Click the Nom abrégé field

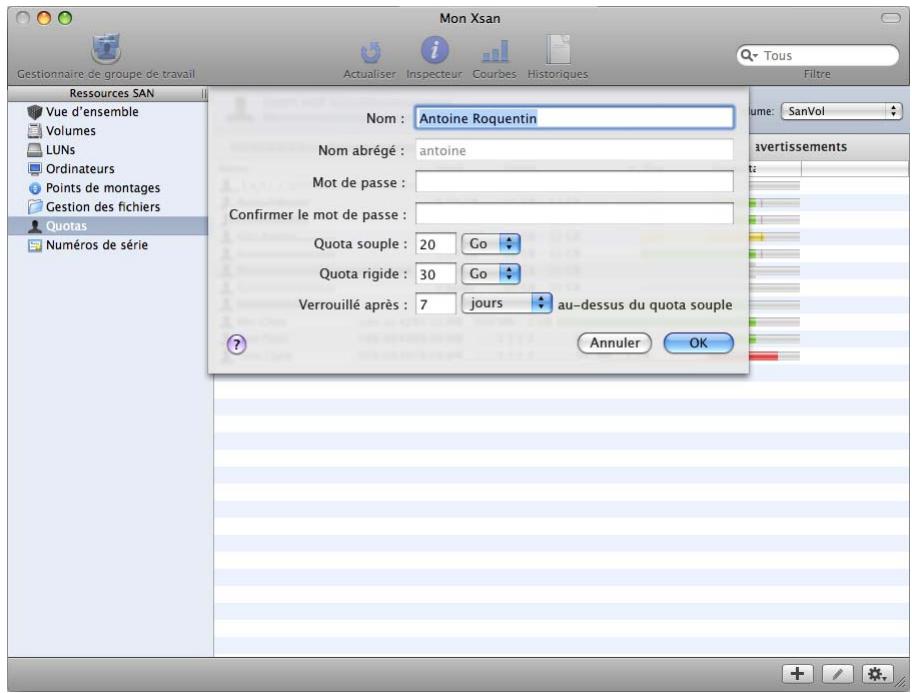[x=574, y=151]
